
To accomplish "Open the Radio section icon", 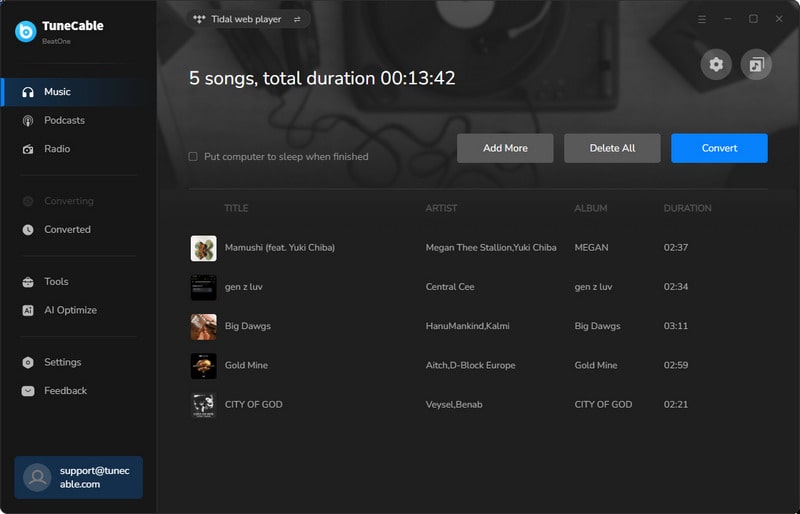I will coord(28,149).
